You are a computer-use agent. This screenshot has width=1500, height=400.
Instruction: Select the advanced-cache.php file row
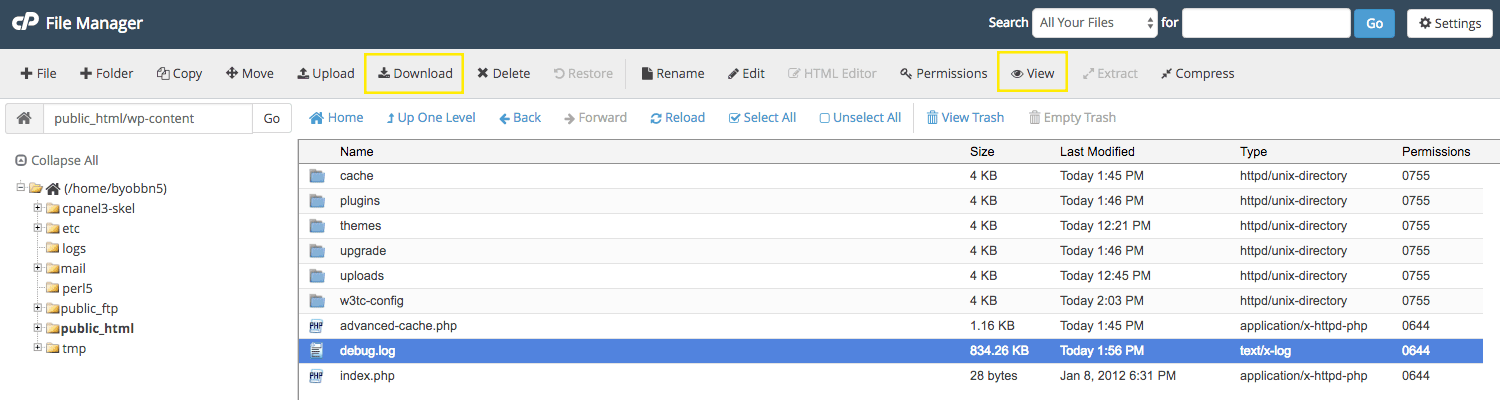pos(398,326)
